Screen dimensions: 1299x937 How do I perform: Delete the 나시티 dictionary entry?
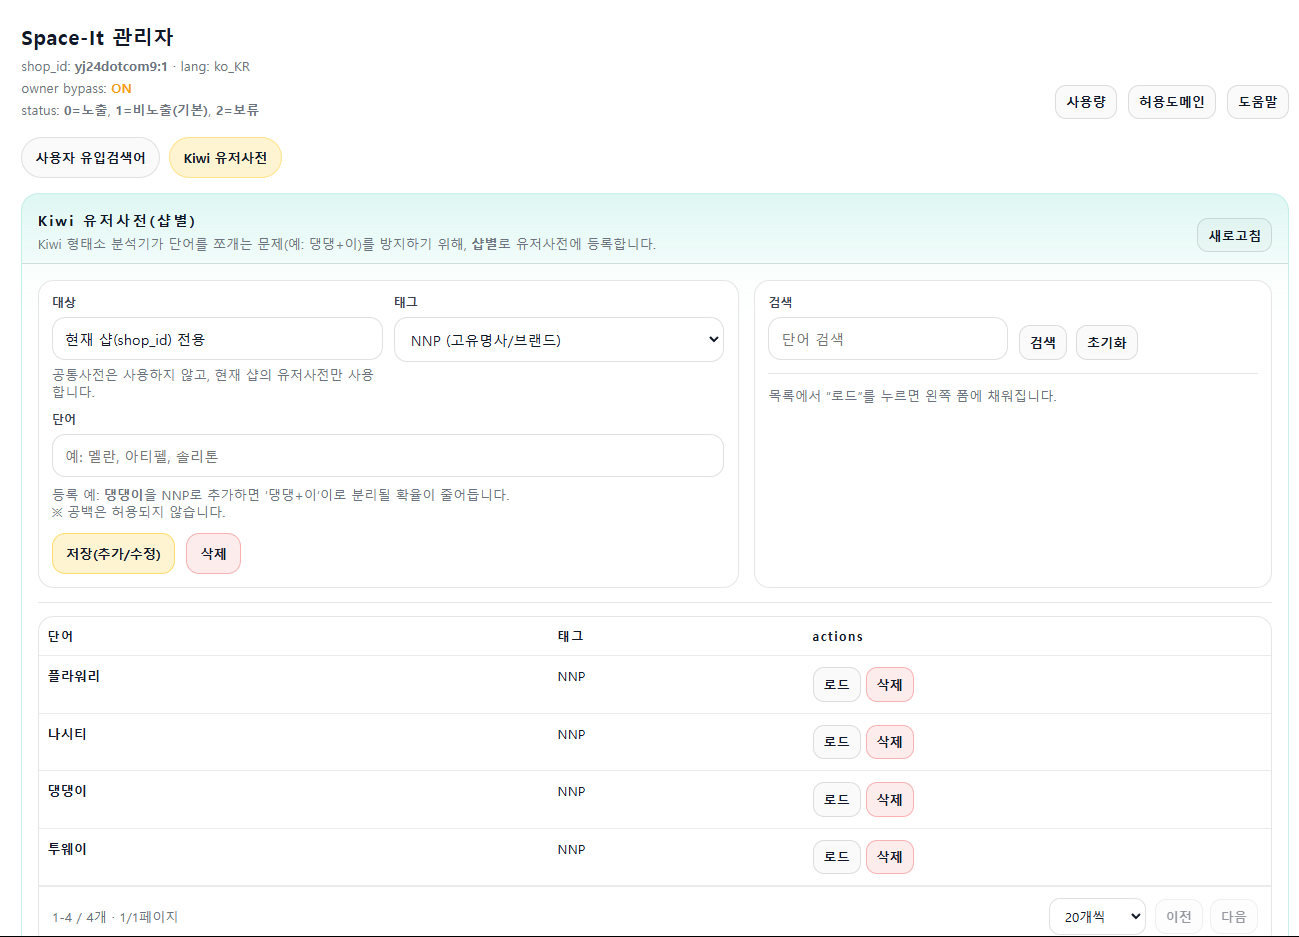889,742
